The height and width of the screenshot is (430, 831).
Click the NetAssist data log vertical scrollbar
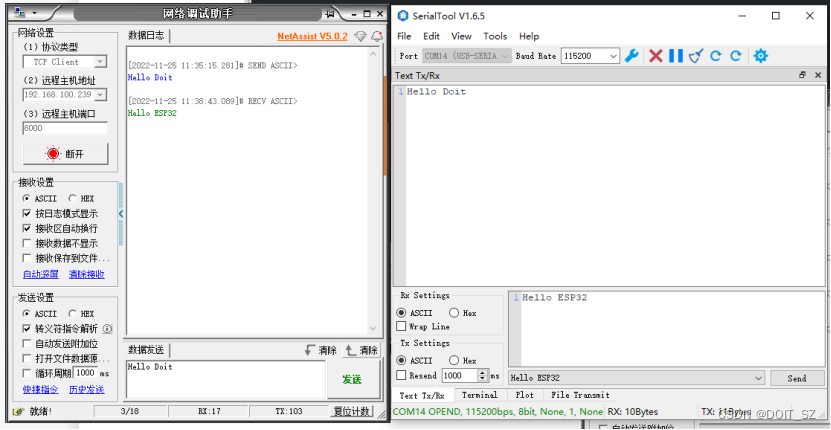(373, 191)
